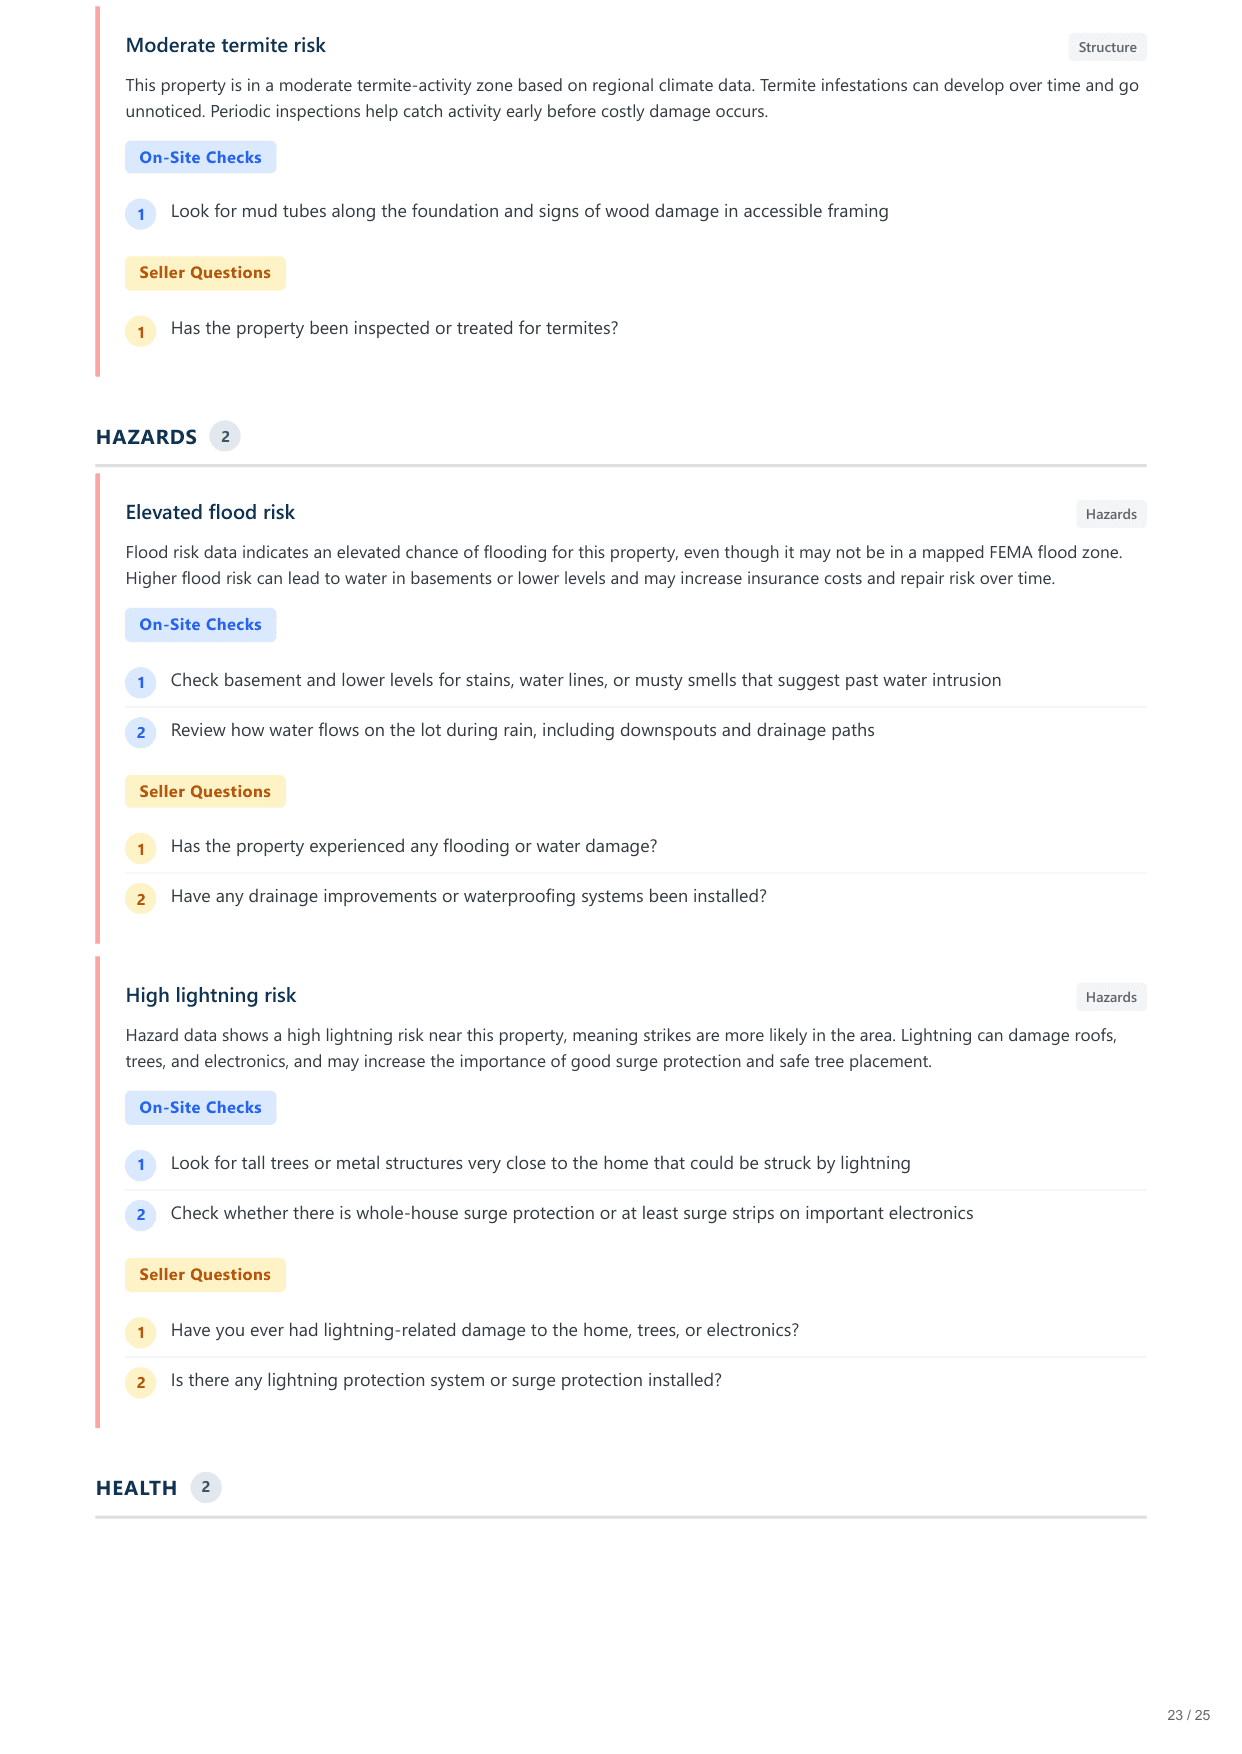Viewport: 1242px width, 1754px height.
Task: Click the Elevated flood risk heading
Action: [210, 513]
